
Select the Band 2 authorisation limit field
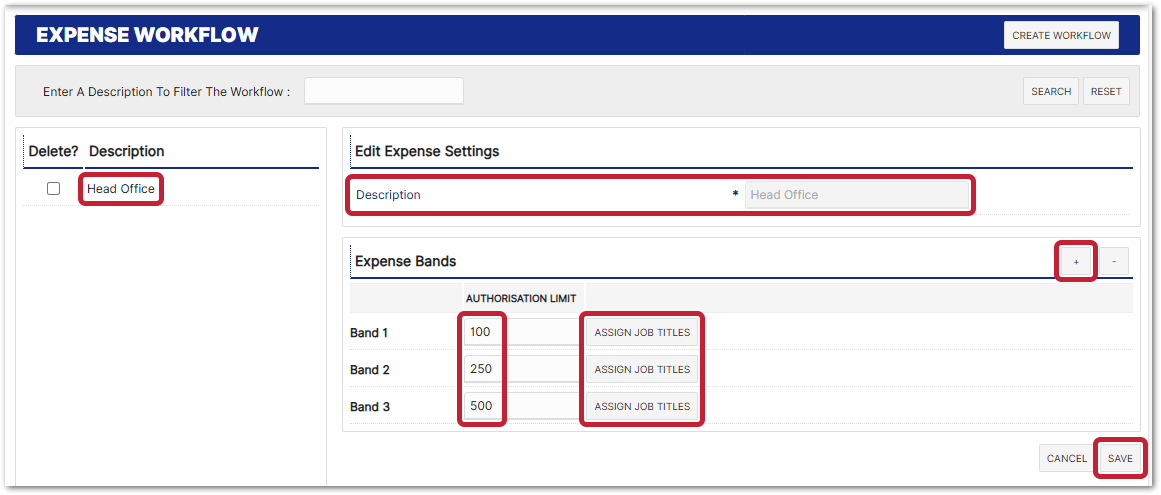click(x=521, y=369)
